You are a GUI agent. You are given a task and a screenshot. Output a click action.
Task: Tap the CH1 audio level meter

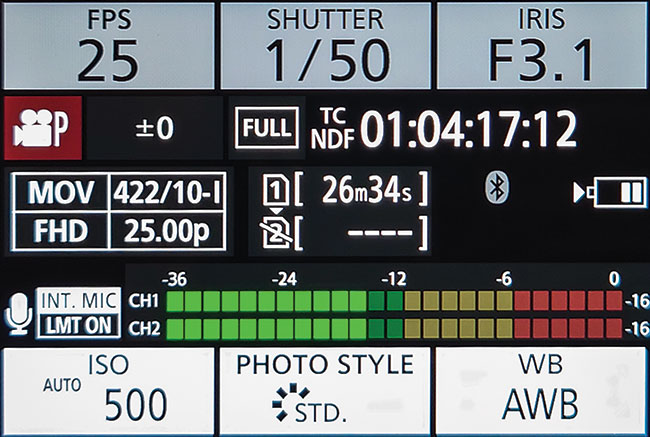394,301
